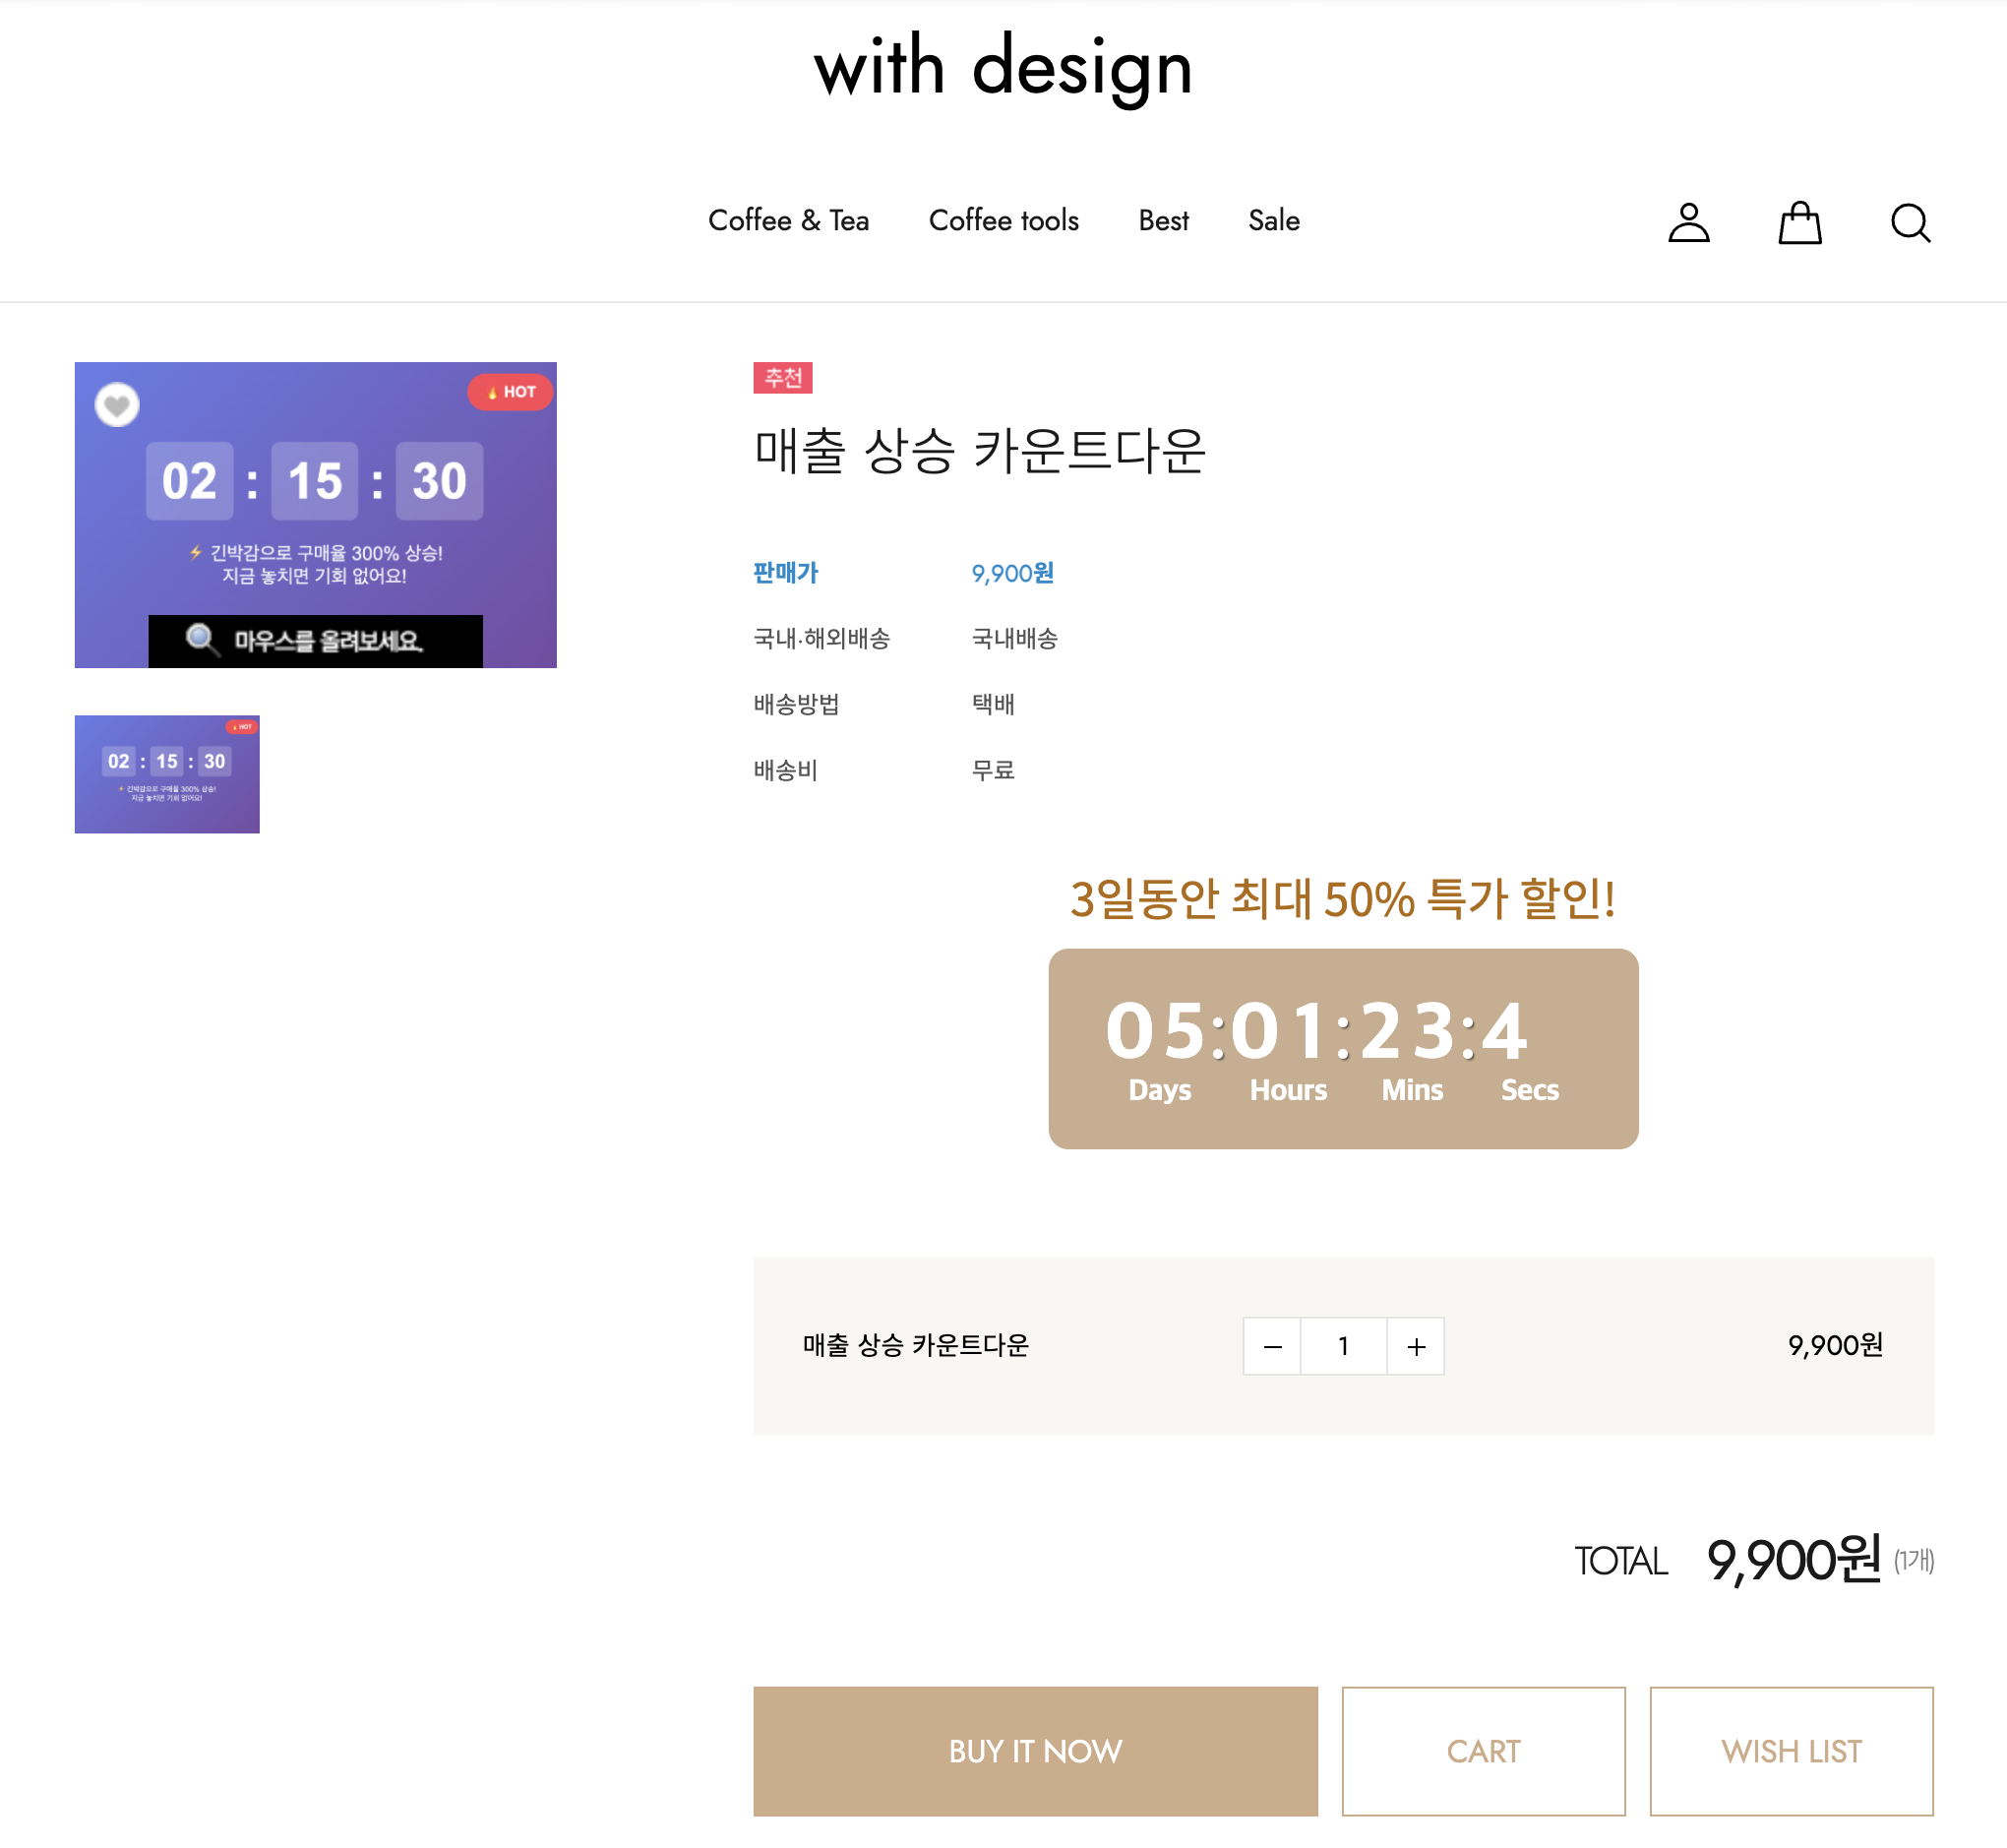Click the WISH LIST button
The height and width of the screenshot is (1848, 2007).
1790,1751
